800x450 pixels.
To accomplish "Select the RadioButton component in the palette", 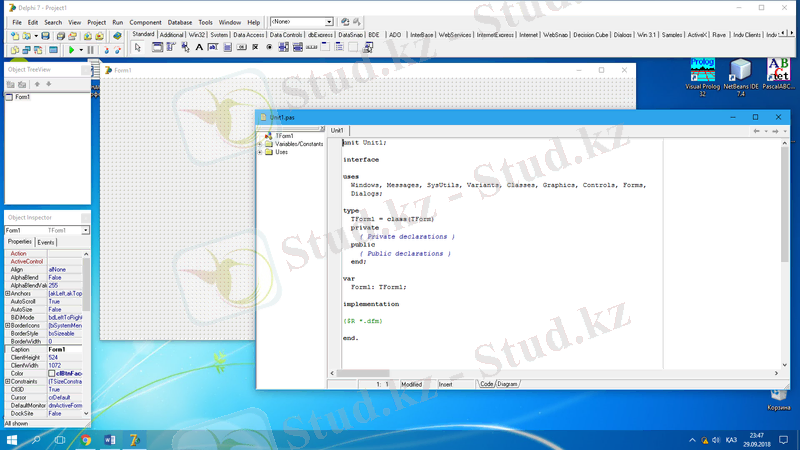I will (271, 47).
